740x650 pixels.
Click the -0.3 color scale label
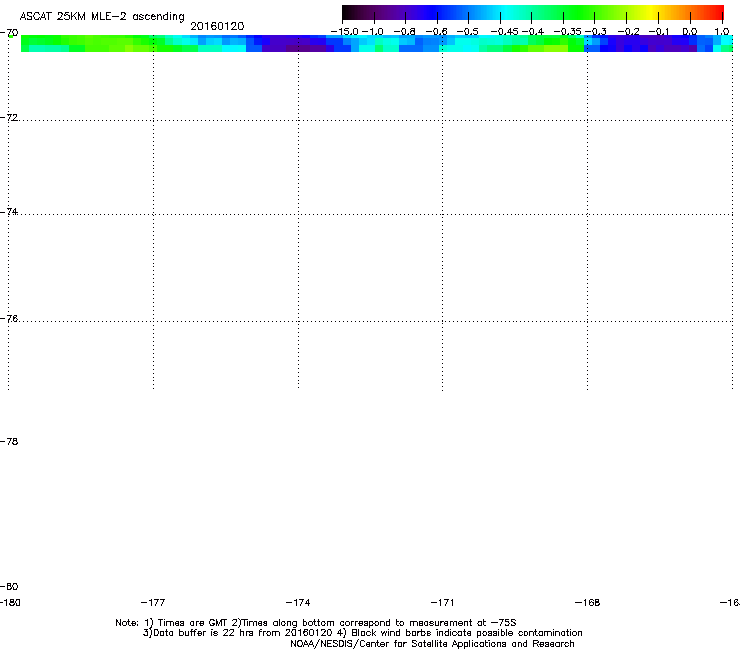(x=596, y=32)
